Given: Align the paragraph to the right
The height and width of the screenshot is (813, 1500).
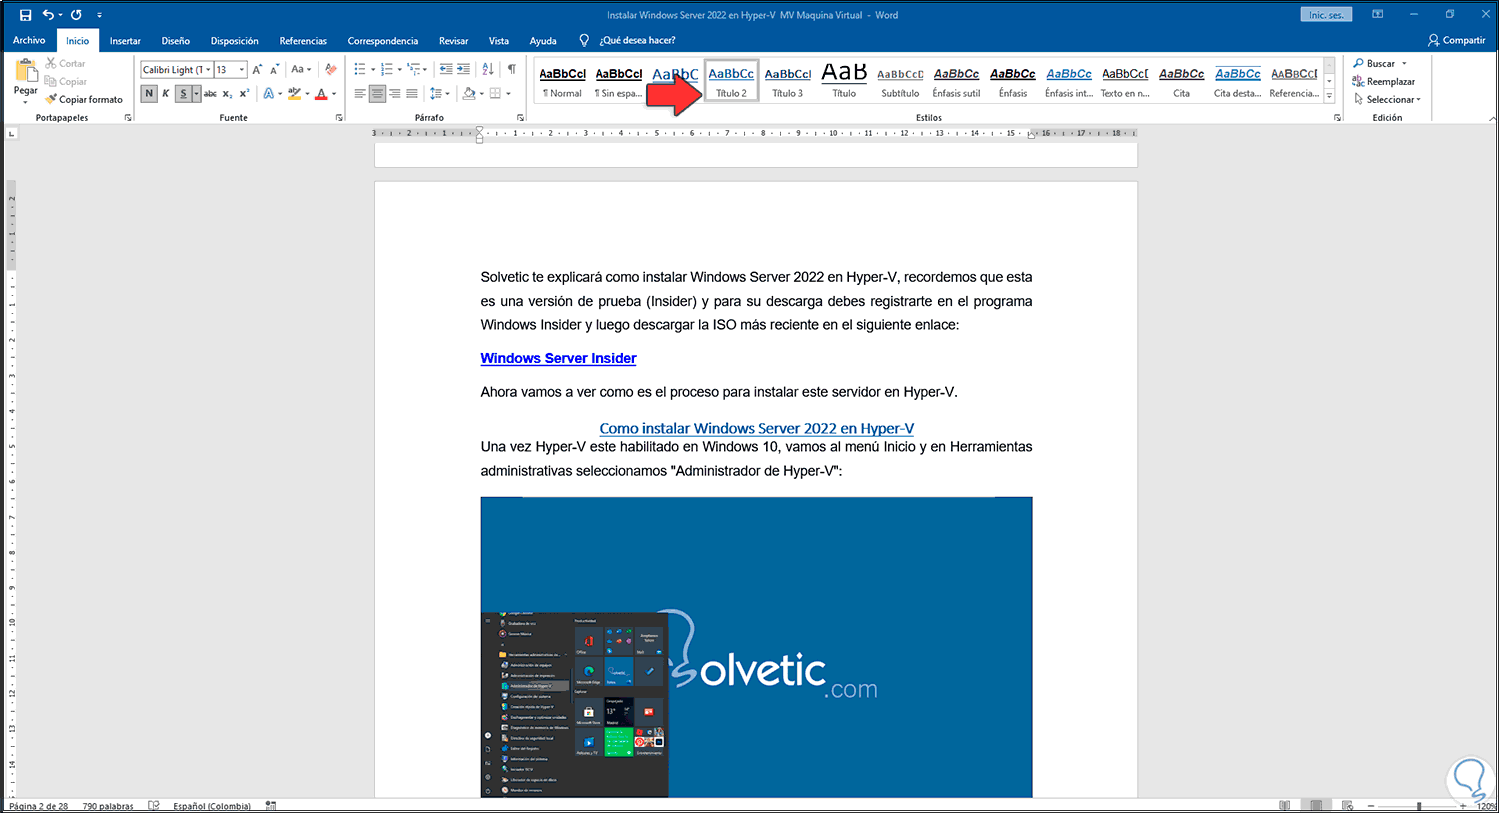Looking at the screenshot, I should 395,93.
